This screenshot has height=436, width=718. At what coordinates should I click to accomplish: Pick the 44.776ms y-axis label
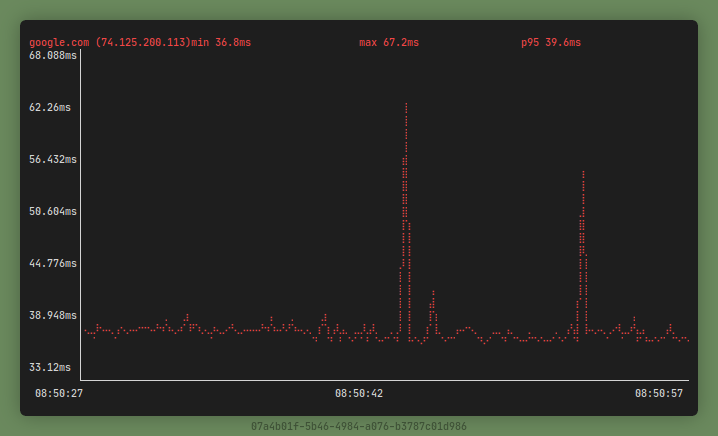(x=53, y=264)
